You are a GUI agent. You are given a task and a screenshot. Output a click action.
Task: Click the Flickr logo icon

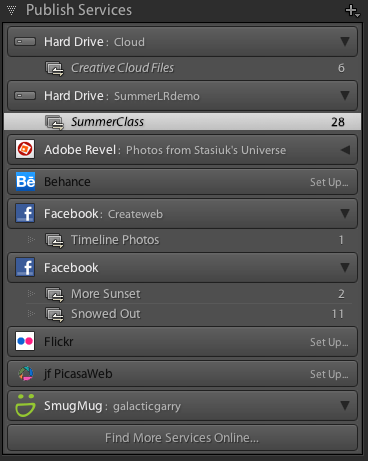pos(25,341)
